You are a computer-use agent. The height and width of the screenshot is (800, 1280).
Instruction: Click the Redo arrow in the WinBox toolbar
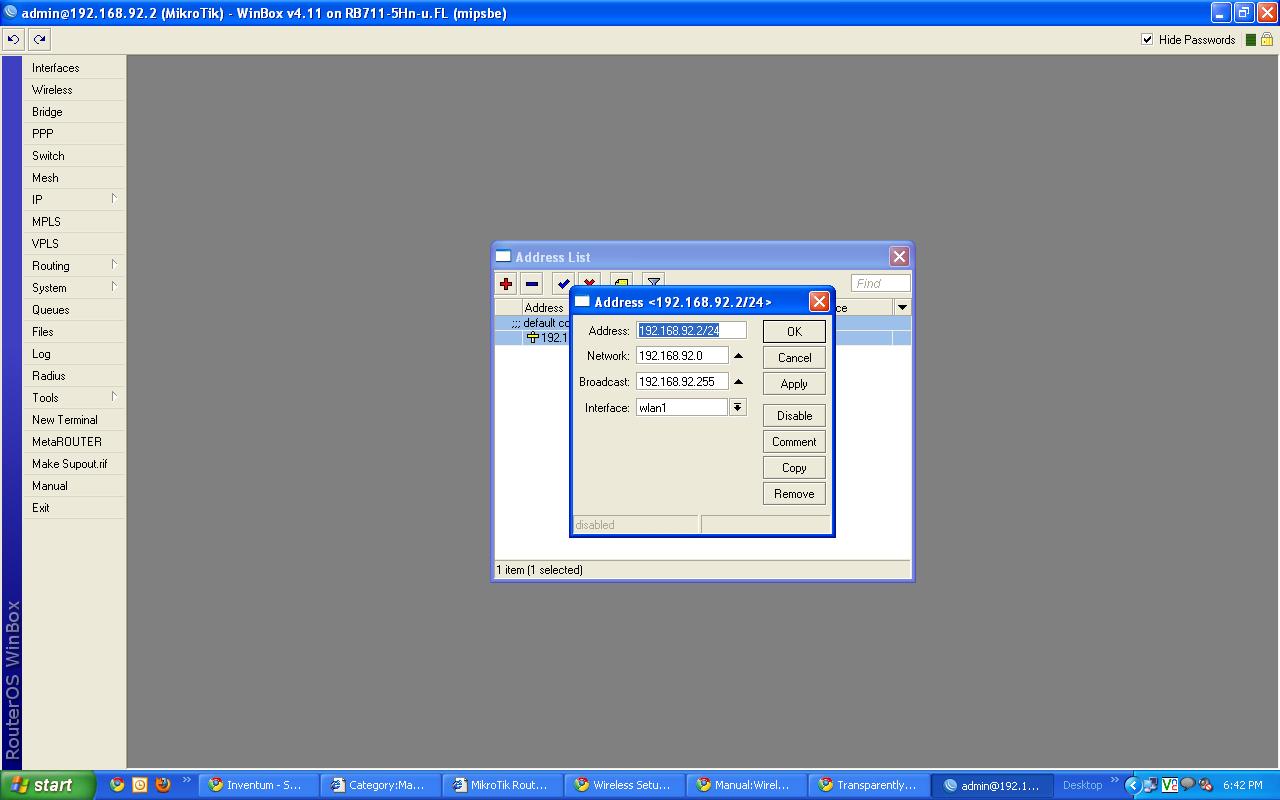(x=39, y=40)
